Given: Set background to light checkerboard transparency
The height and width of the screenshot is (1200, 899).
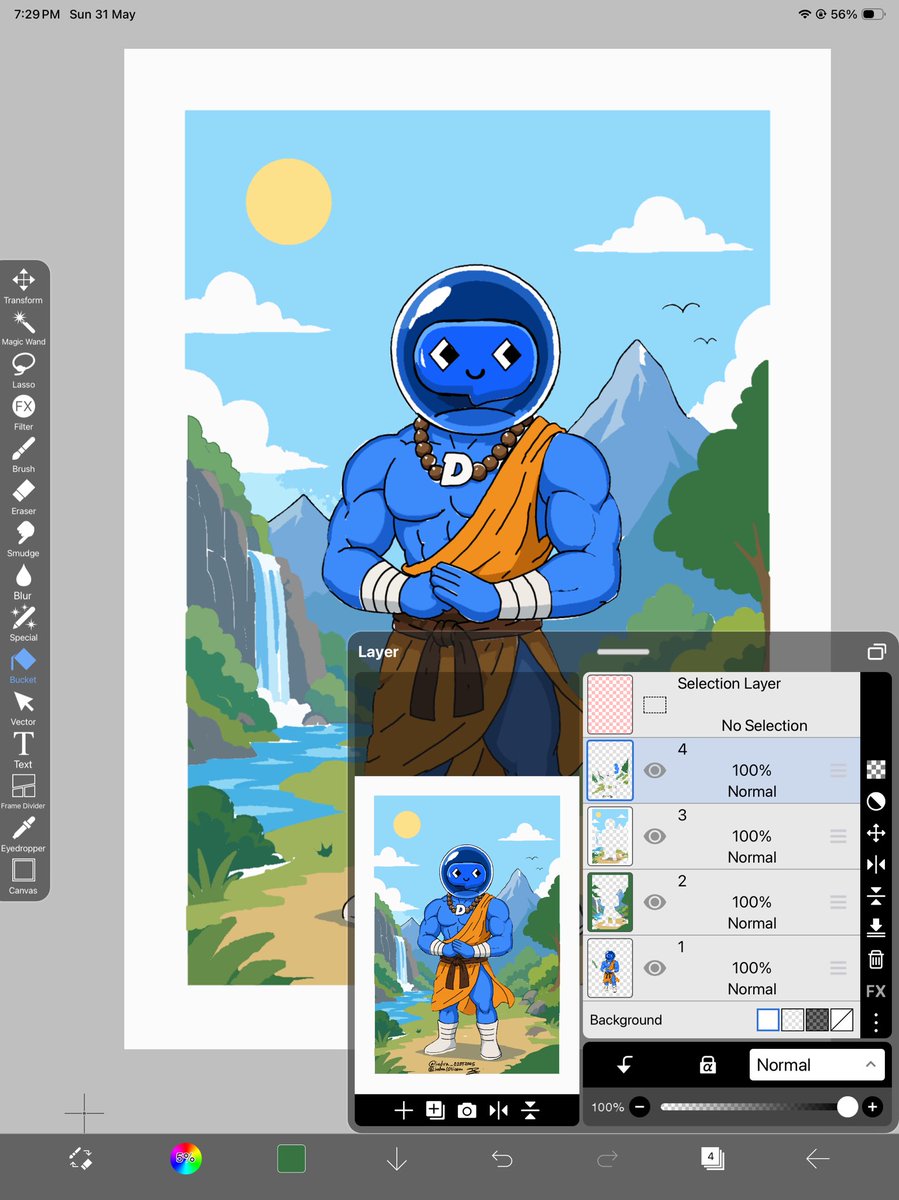Looking at the screenshot, I should click(x=792, y=1020).
